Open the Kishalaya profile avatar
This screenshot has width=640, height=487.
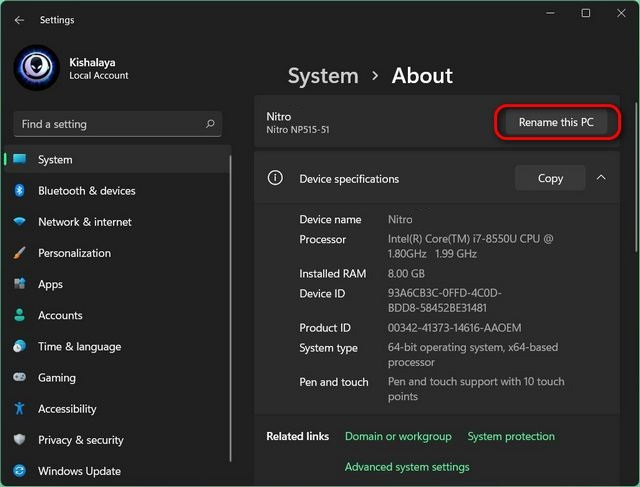tap(37, 68)
